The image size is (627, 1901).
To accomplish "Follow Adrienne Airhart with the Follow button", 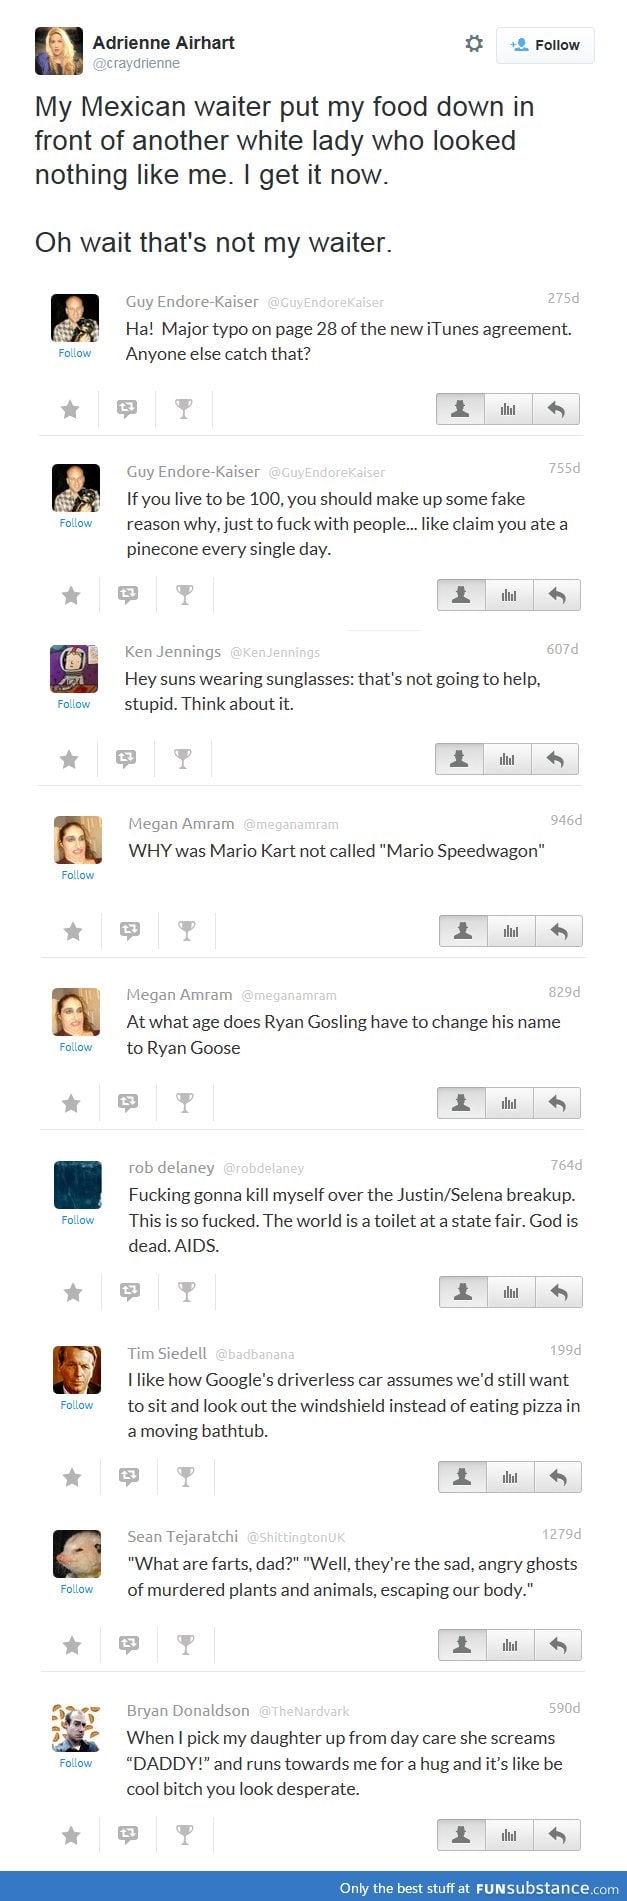I will pos(545,45).
